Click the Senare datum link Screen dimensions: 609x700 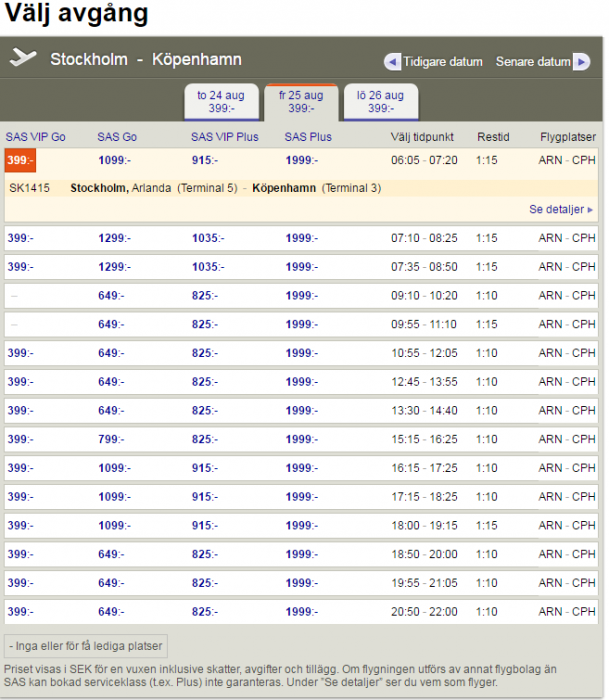[533, 62]
